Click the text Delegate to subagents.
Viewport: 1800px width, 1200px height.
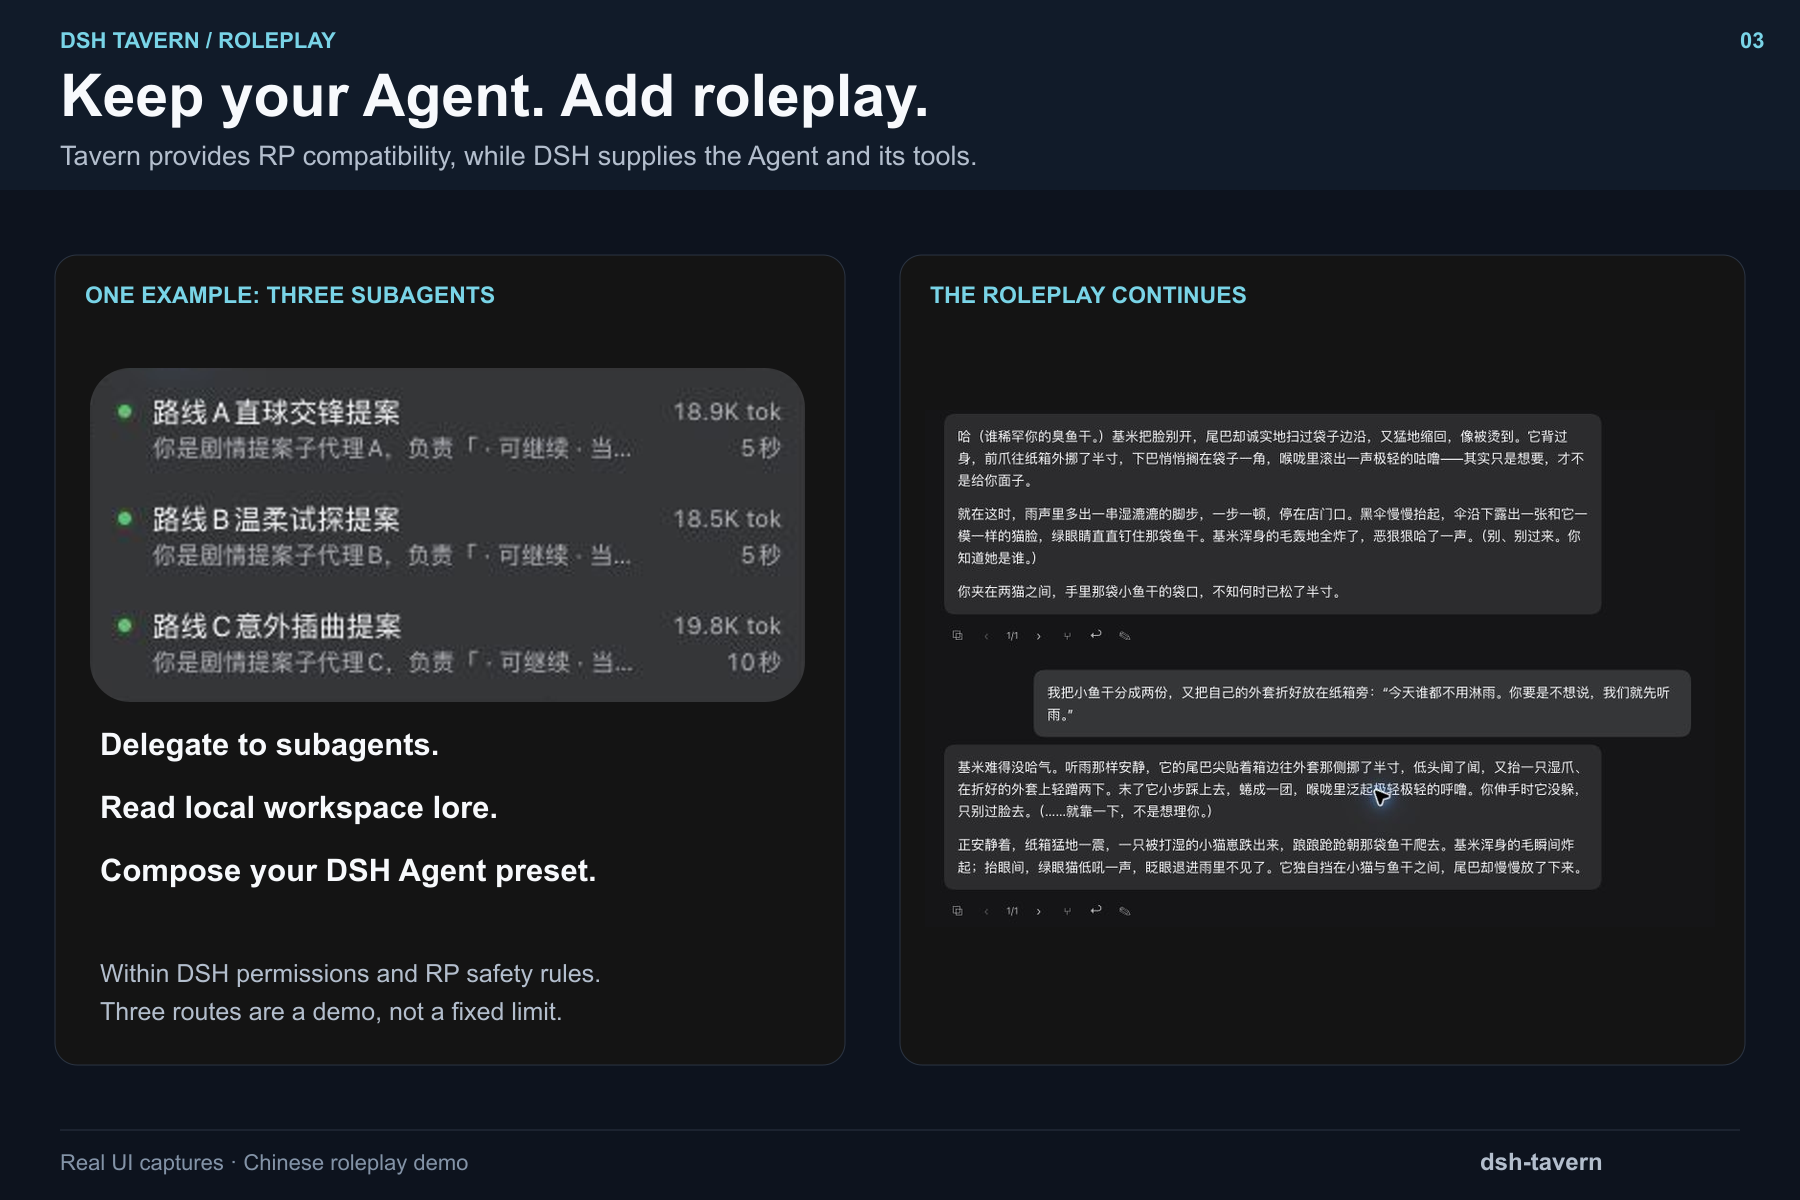click(x=269, y=745)
